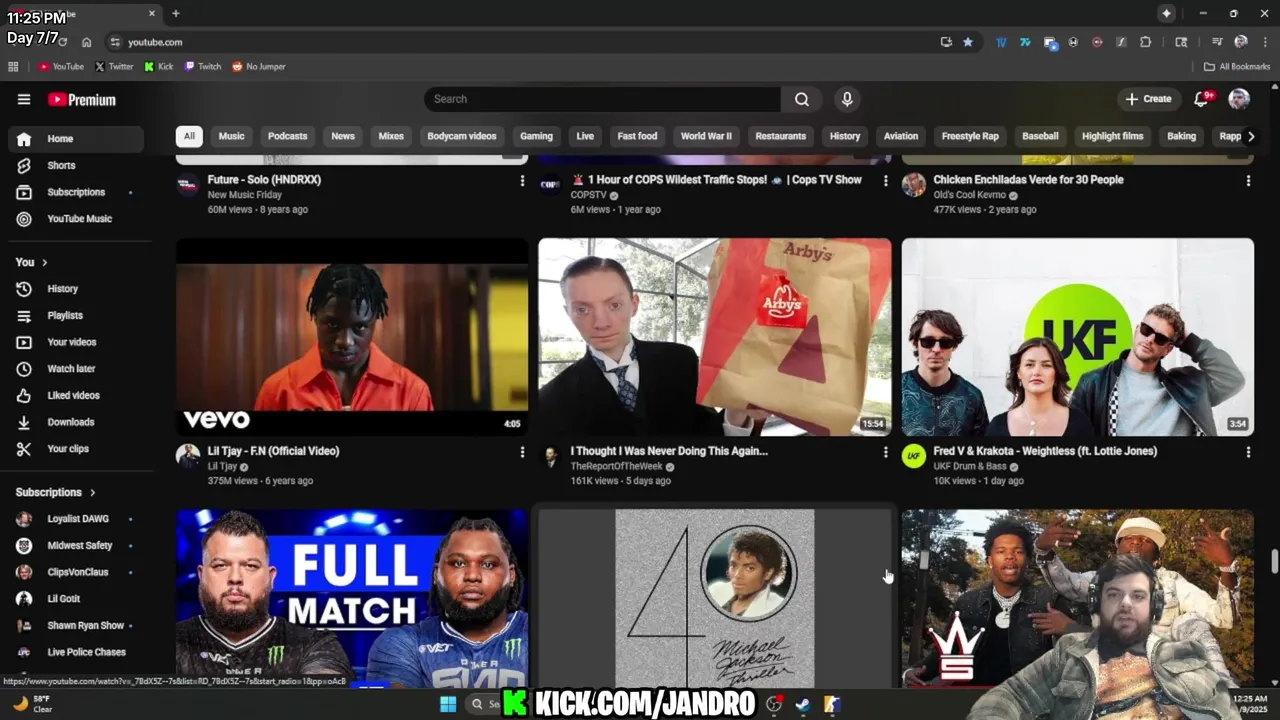Viewport: 1280px width, 720px height.
Task: Open Shawn Ryan Show subscription
Action: tap(75, 626)
